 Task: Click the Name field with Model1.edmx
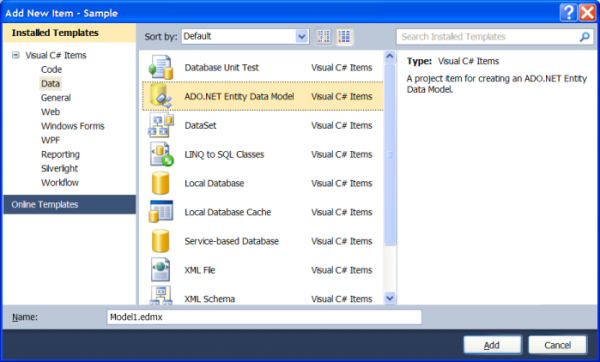tap(264, 317)
